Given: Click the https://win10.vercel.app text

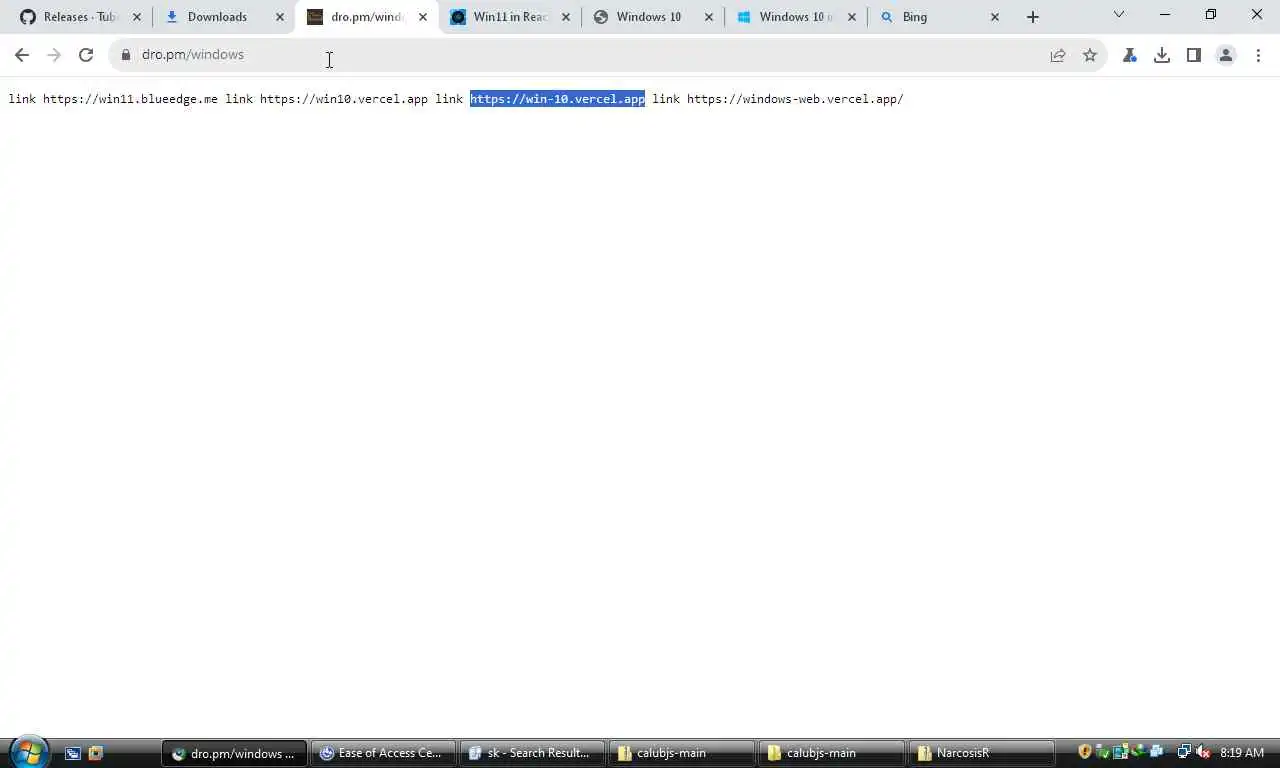Looking at the screenshot, I should click(x=344, y=99).
